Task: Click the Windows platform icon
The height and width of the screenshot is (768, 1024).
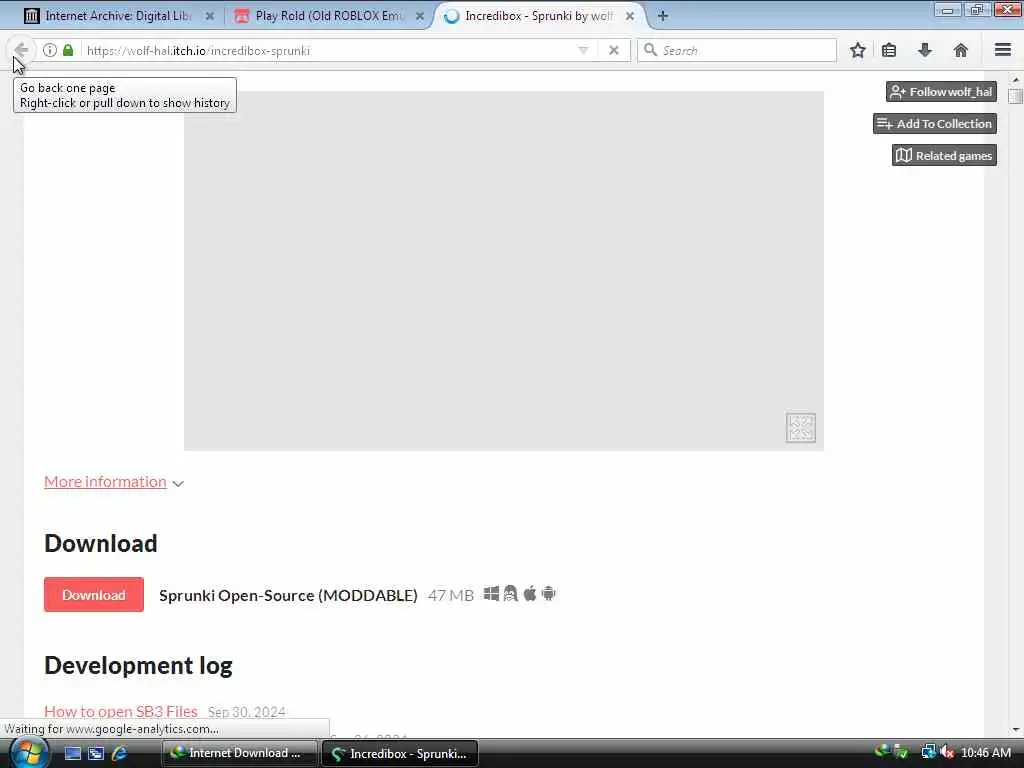Action: 491,594
